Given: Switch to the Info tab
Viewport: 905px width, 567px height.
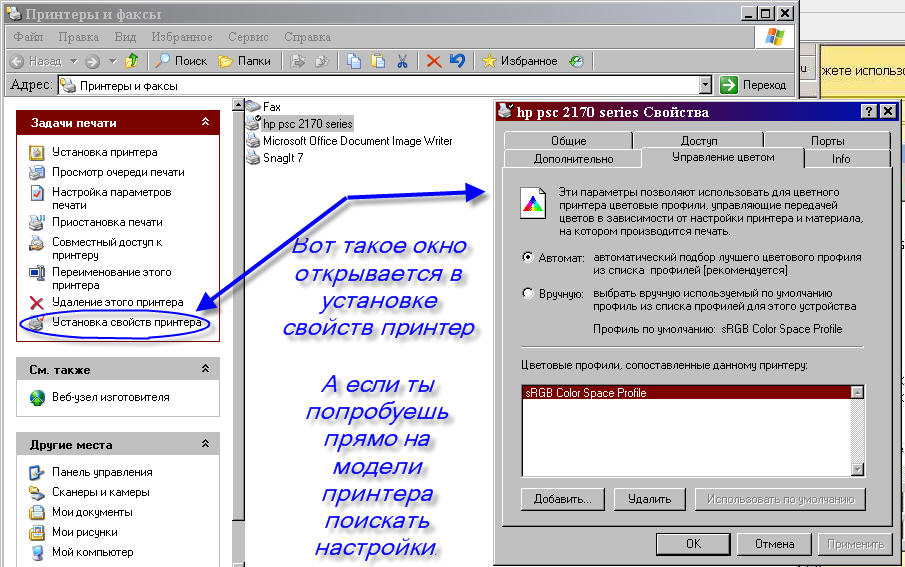Looking at the screenshot, I should 841,159.
